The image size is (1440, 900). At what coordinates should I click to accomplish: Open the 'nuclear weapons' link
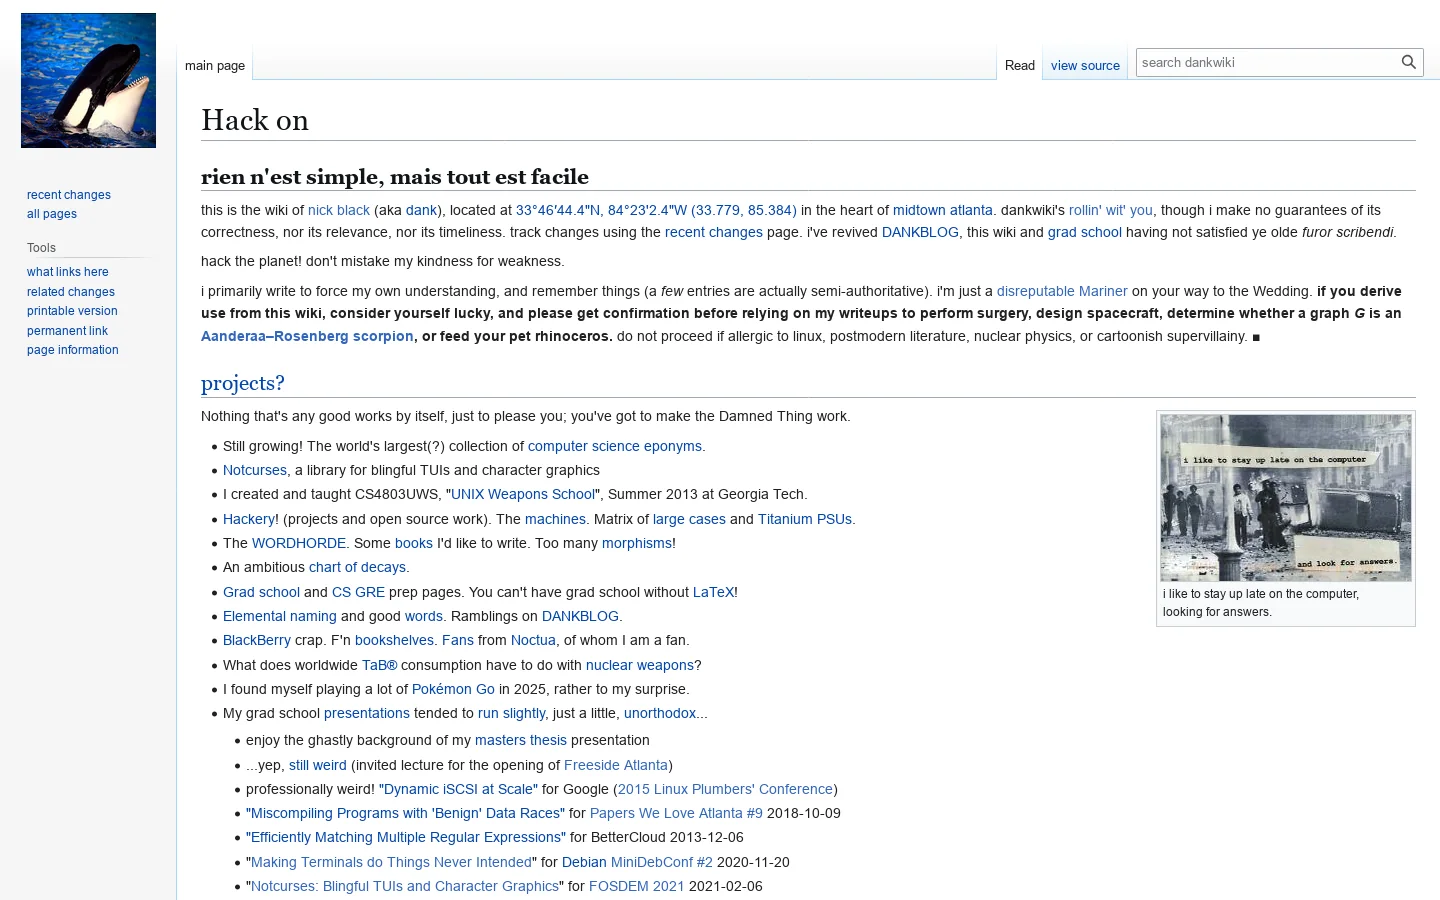[640, 665]
